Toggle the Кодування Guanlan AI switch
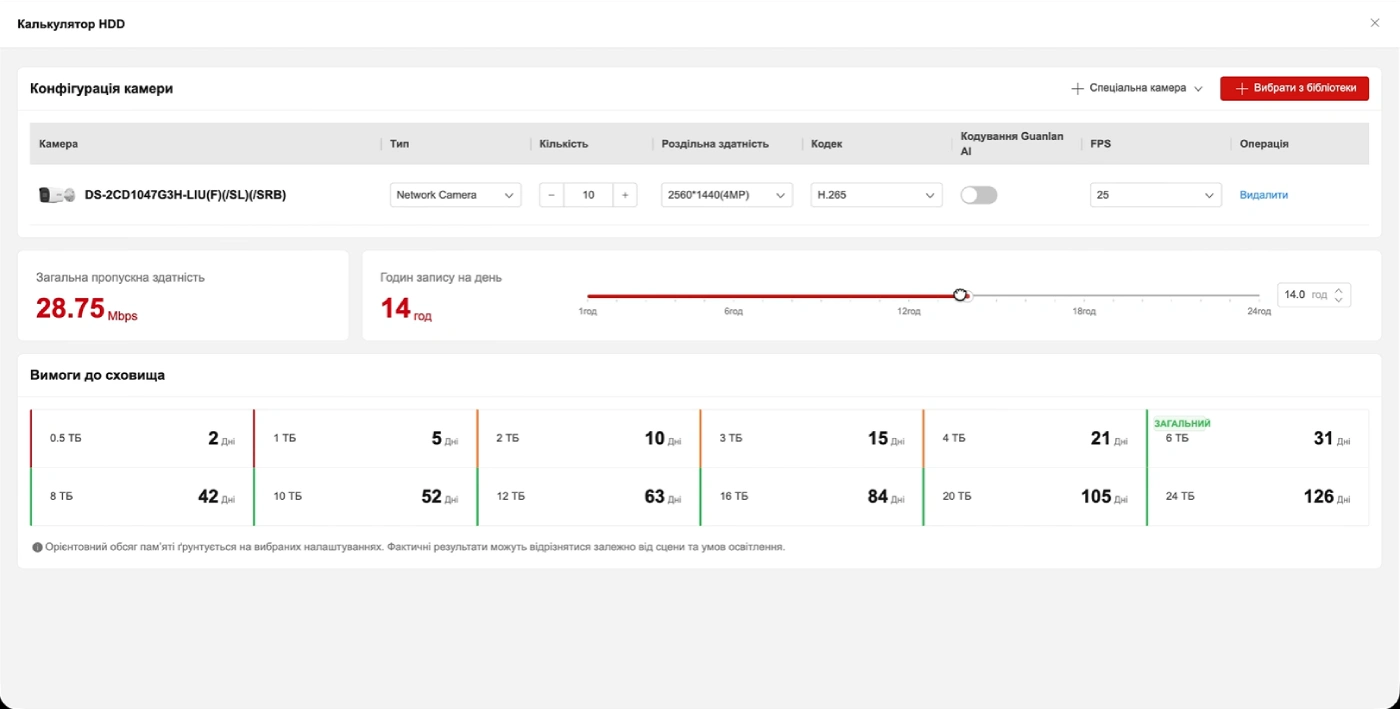Viewport: 1400px width, 709px height. pos(979,195)
